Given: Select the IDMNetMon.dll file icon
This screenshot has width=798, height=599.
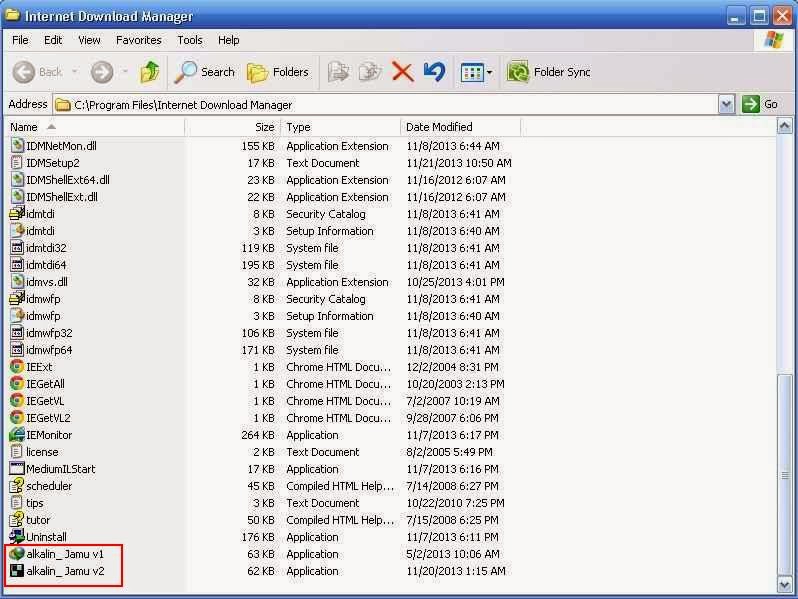Looking at the screenshot, I should coord(17,146).
